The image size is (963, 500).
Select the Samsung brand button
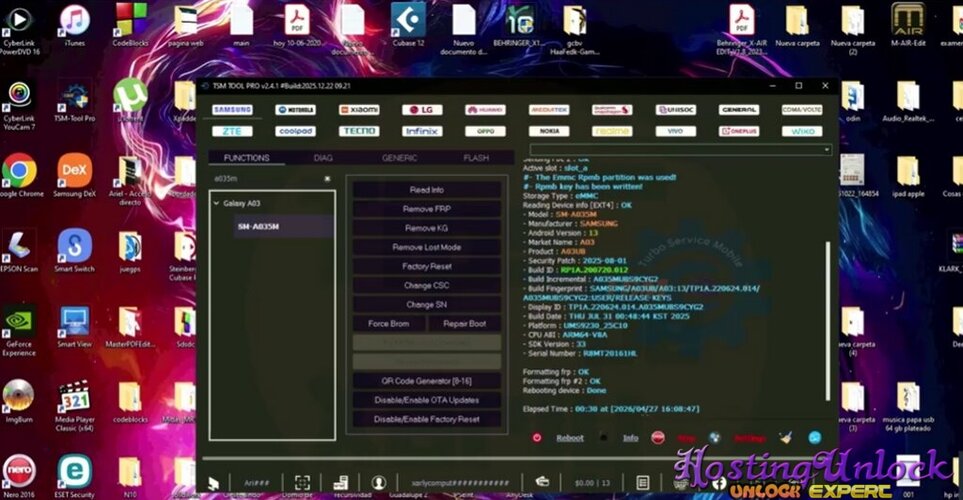232,110
